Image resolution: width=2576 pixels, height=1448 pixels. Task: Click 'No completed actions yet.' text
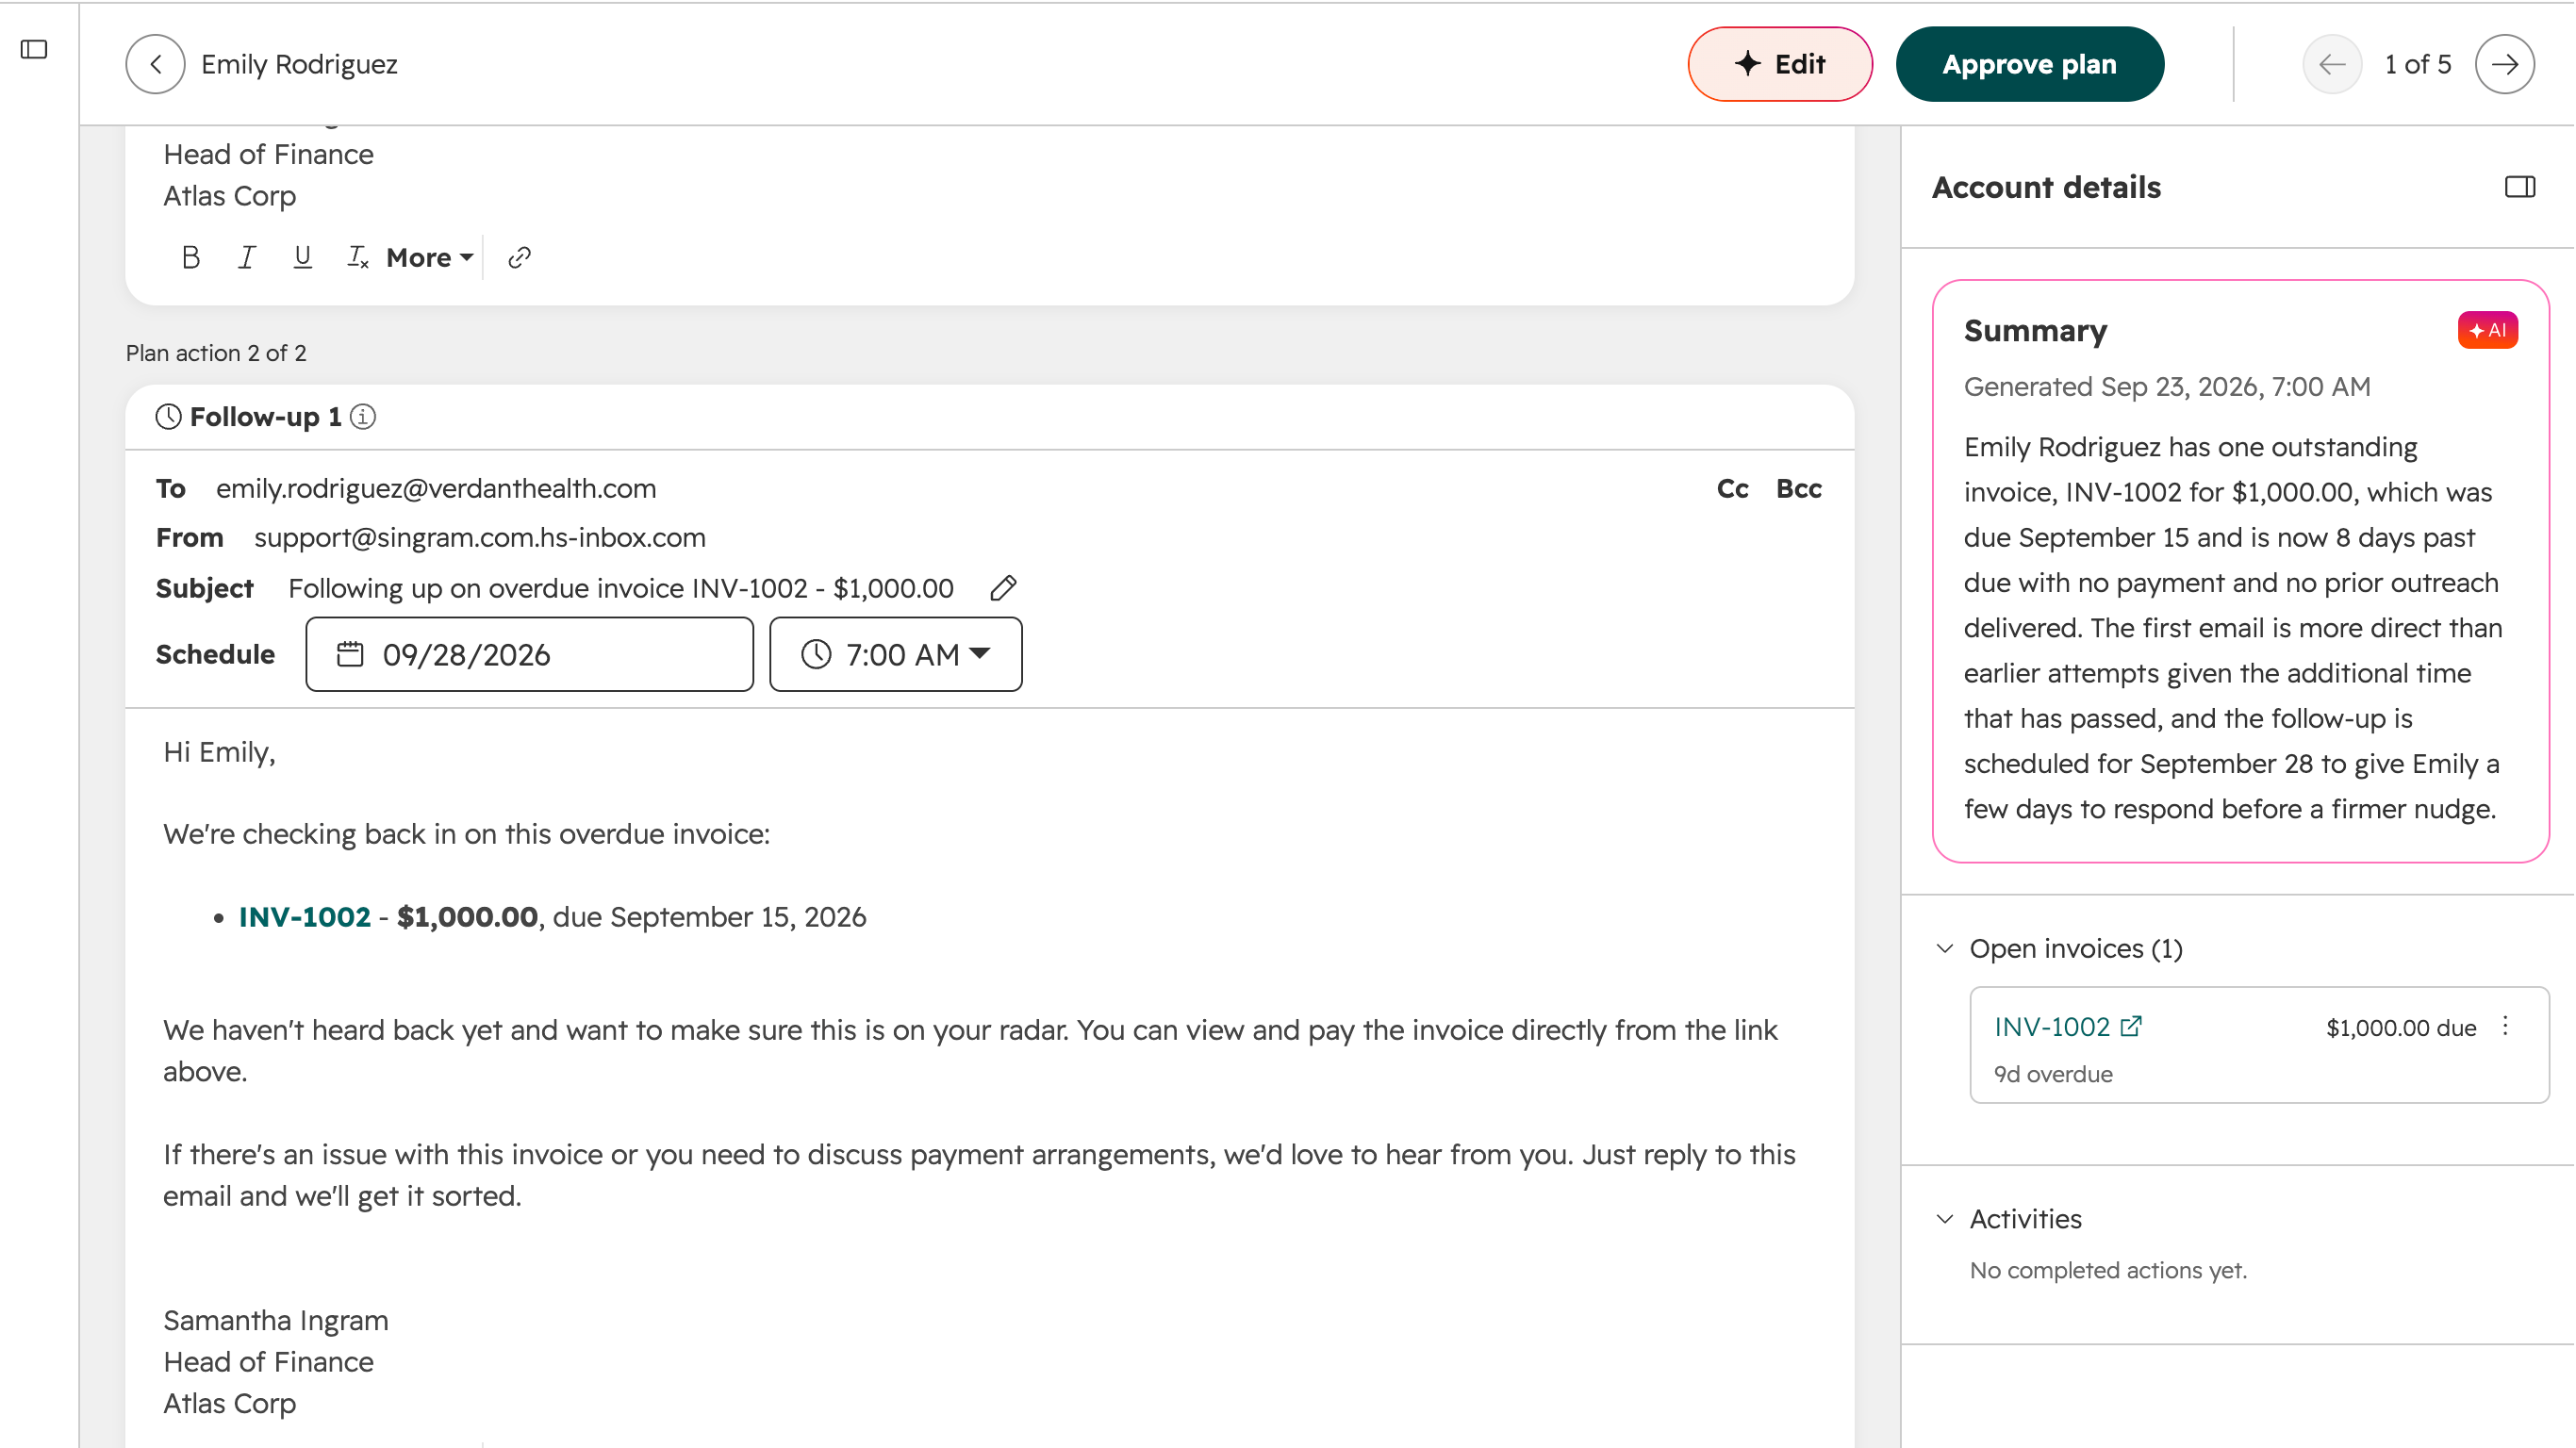point(2108,1270)
